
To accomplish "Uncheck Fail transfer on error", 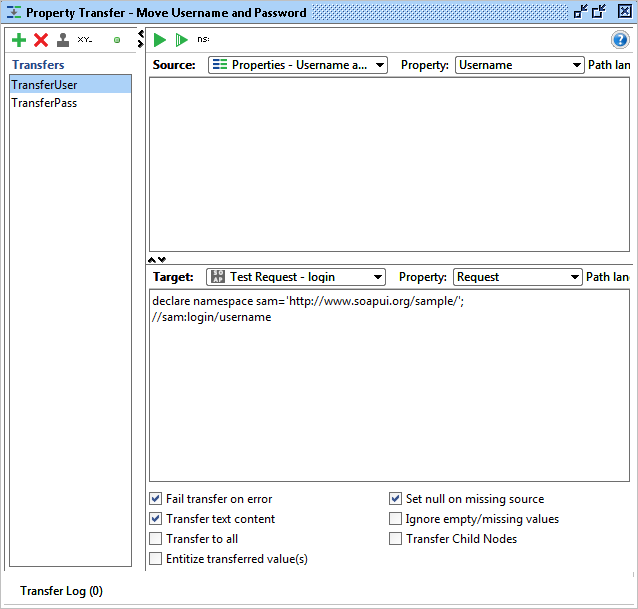I will (156, 499).
